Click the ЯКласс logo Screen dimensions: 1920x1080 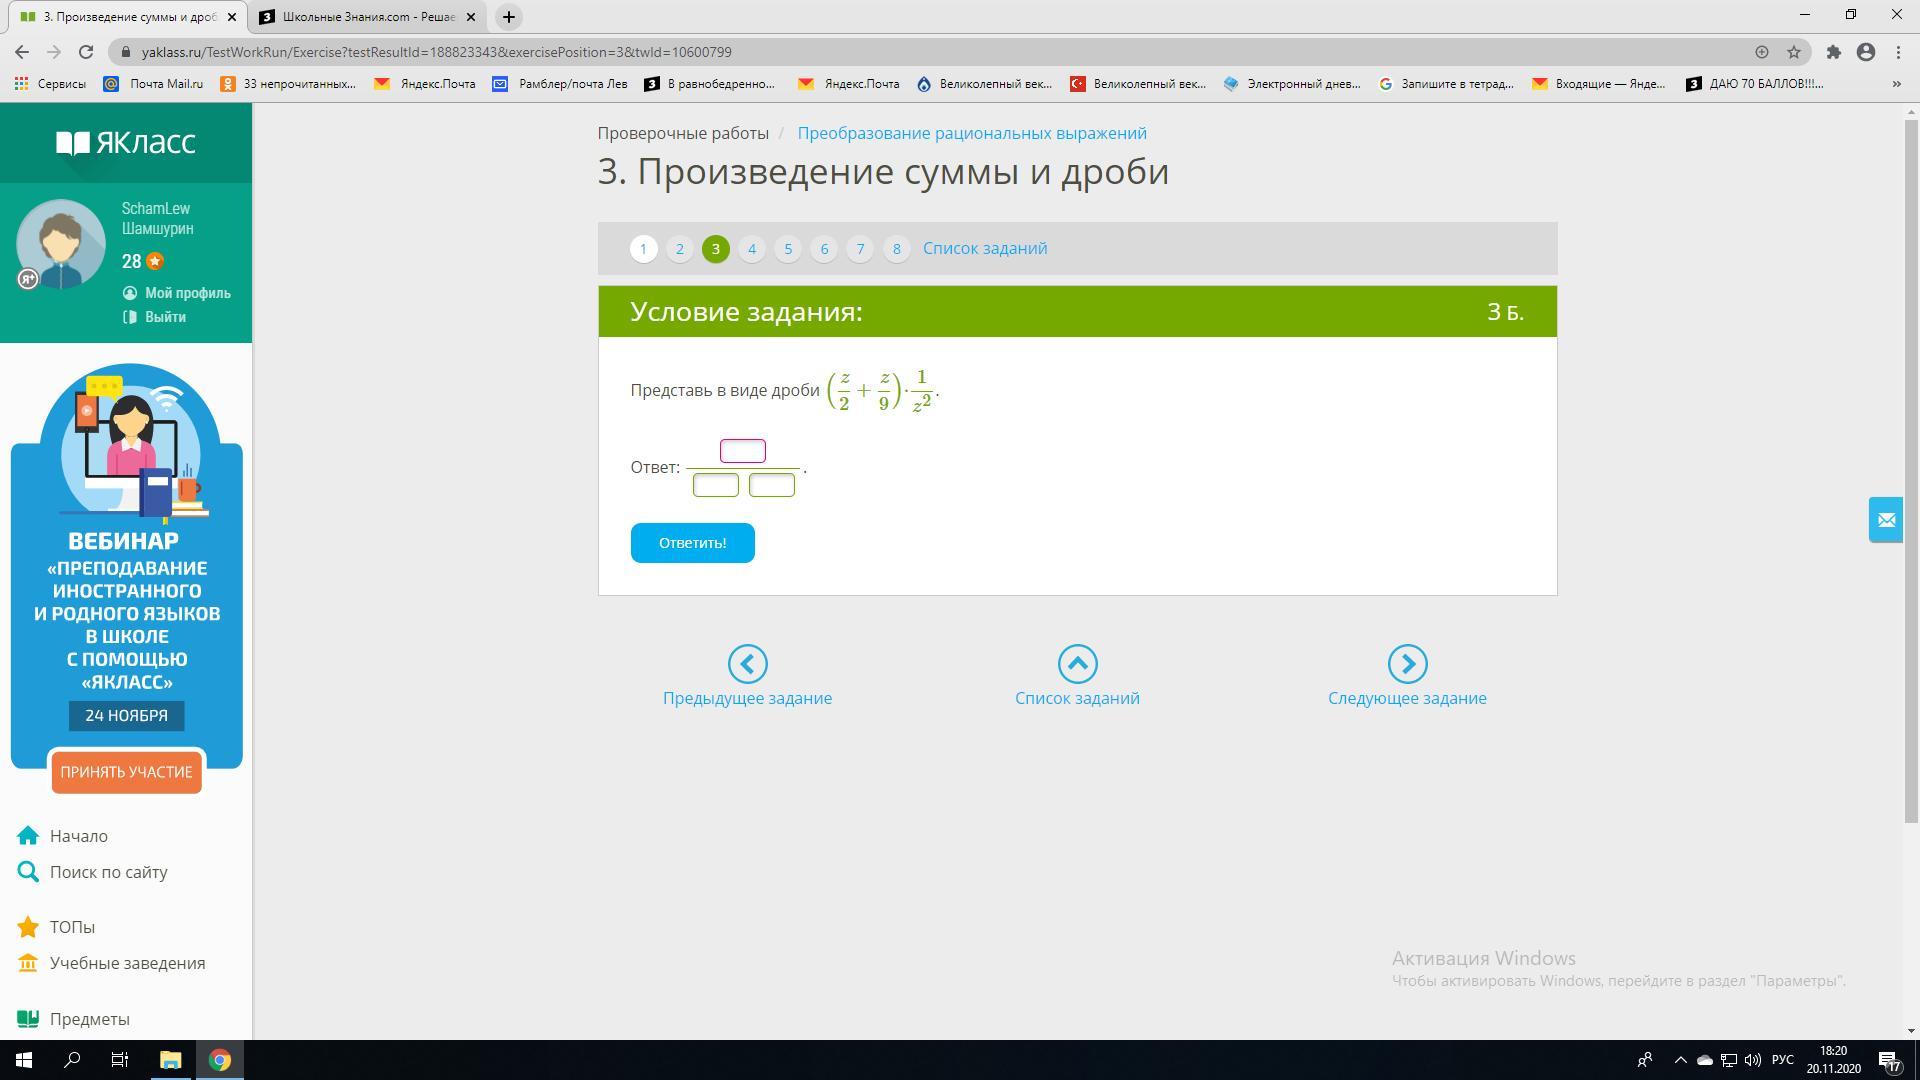(x=126, y=143)
